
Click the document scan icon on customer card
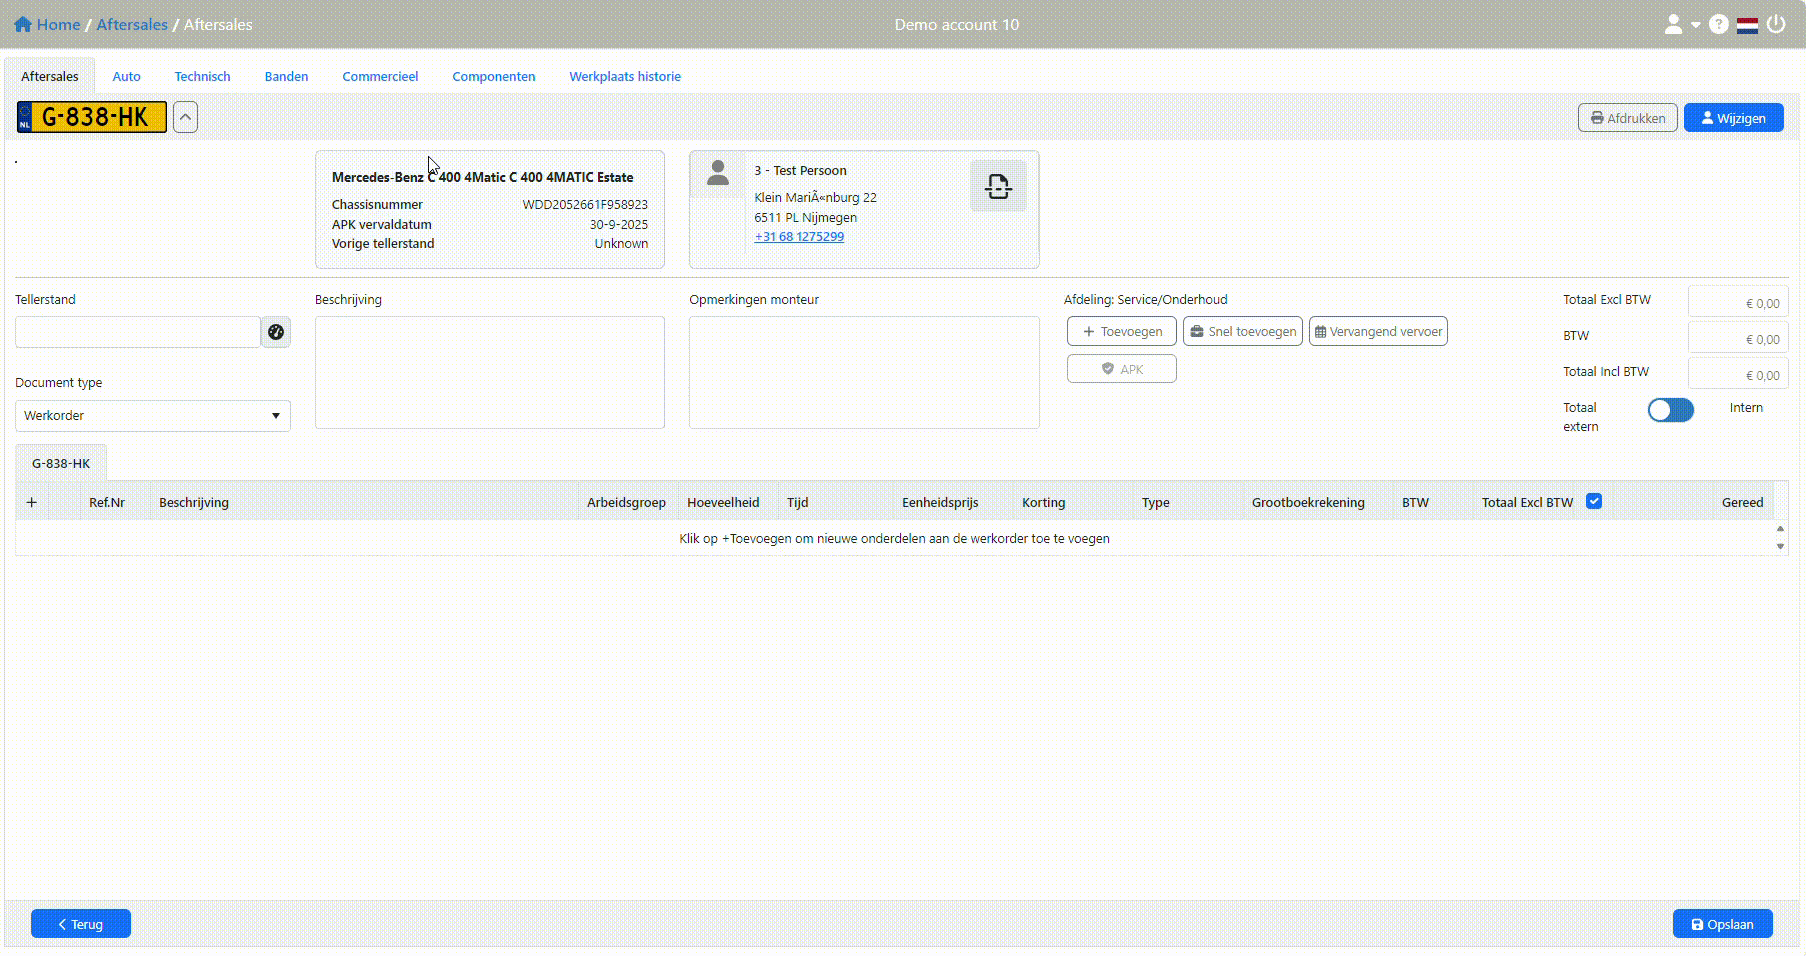coord(998,186)
